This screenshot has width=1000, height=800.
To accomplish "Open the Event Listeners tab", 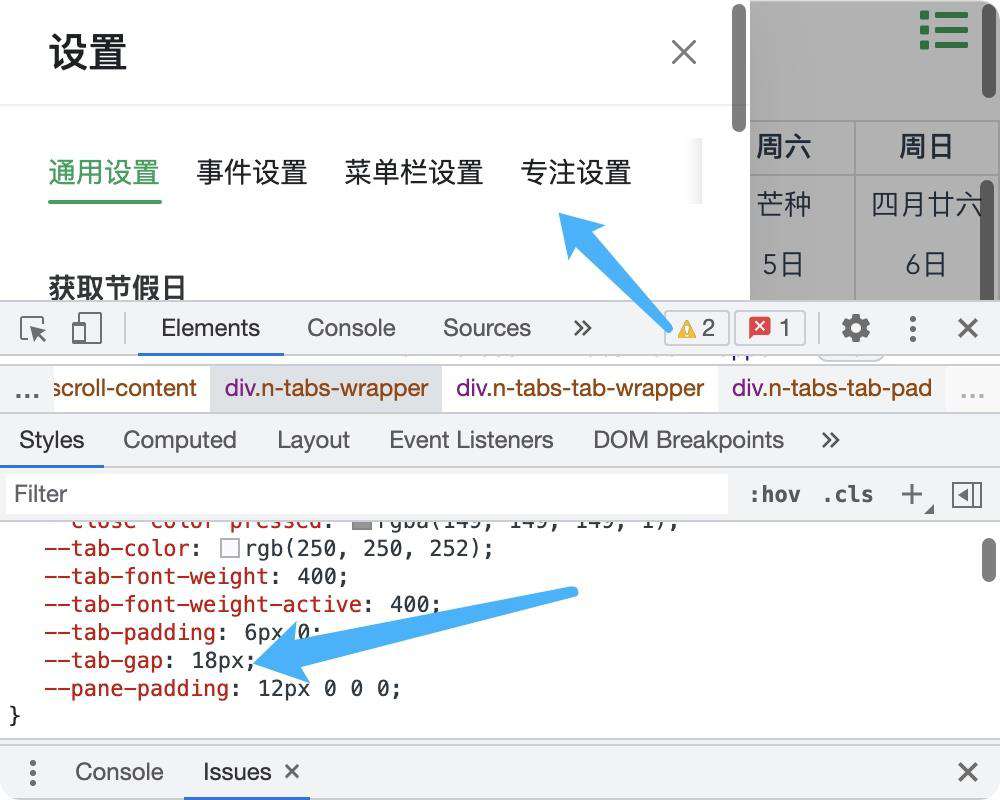I will pyautogui.click(x=471, y=440).
